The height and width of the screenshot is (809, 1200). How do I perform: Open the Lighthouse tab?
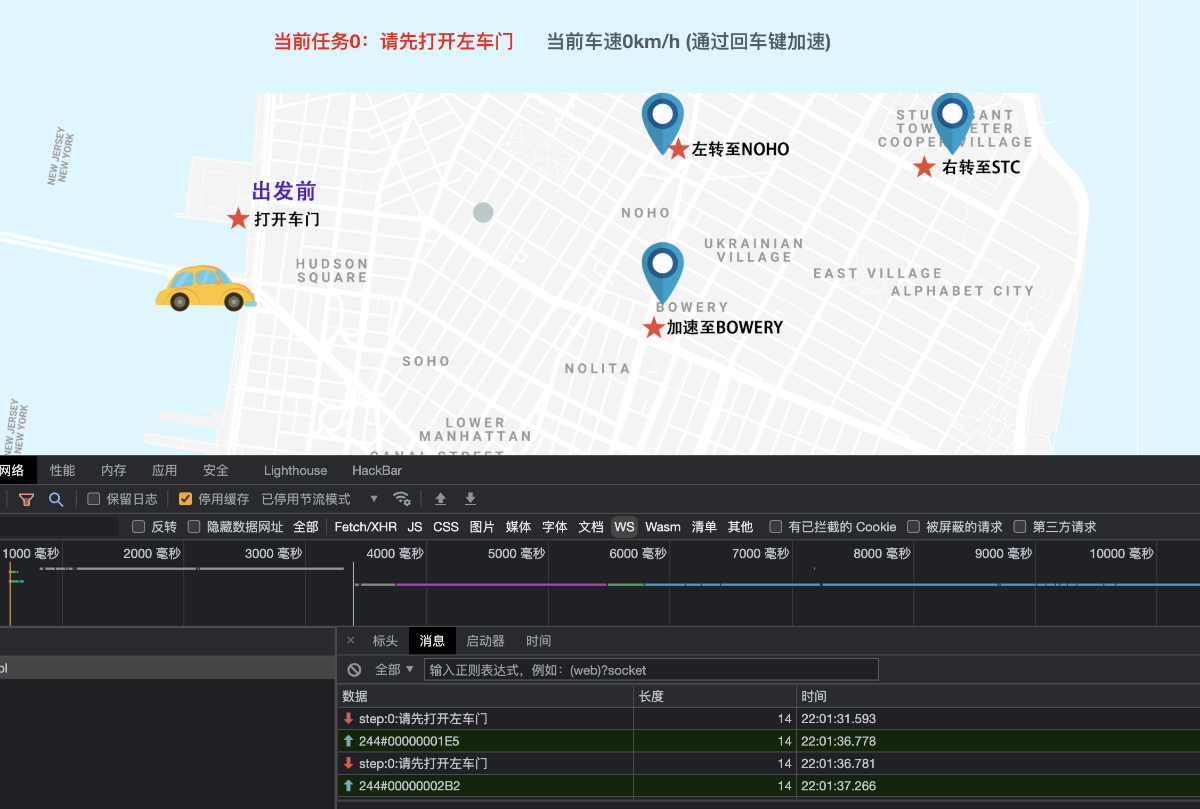[295, 470]
